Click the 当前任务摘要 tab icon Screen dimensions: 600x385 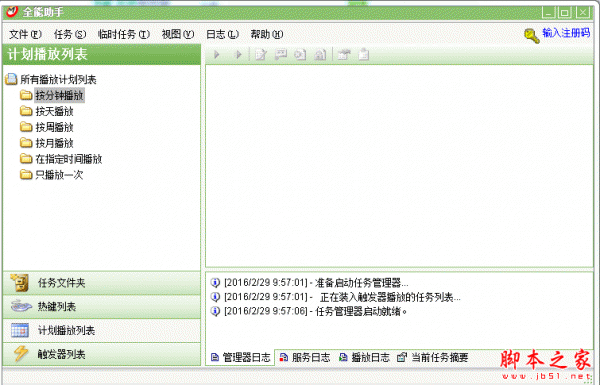coord(402,358)
